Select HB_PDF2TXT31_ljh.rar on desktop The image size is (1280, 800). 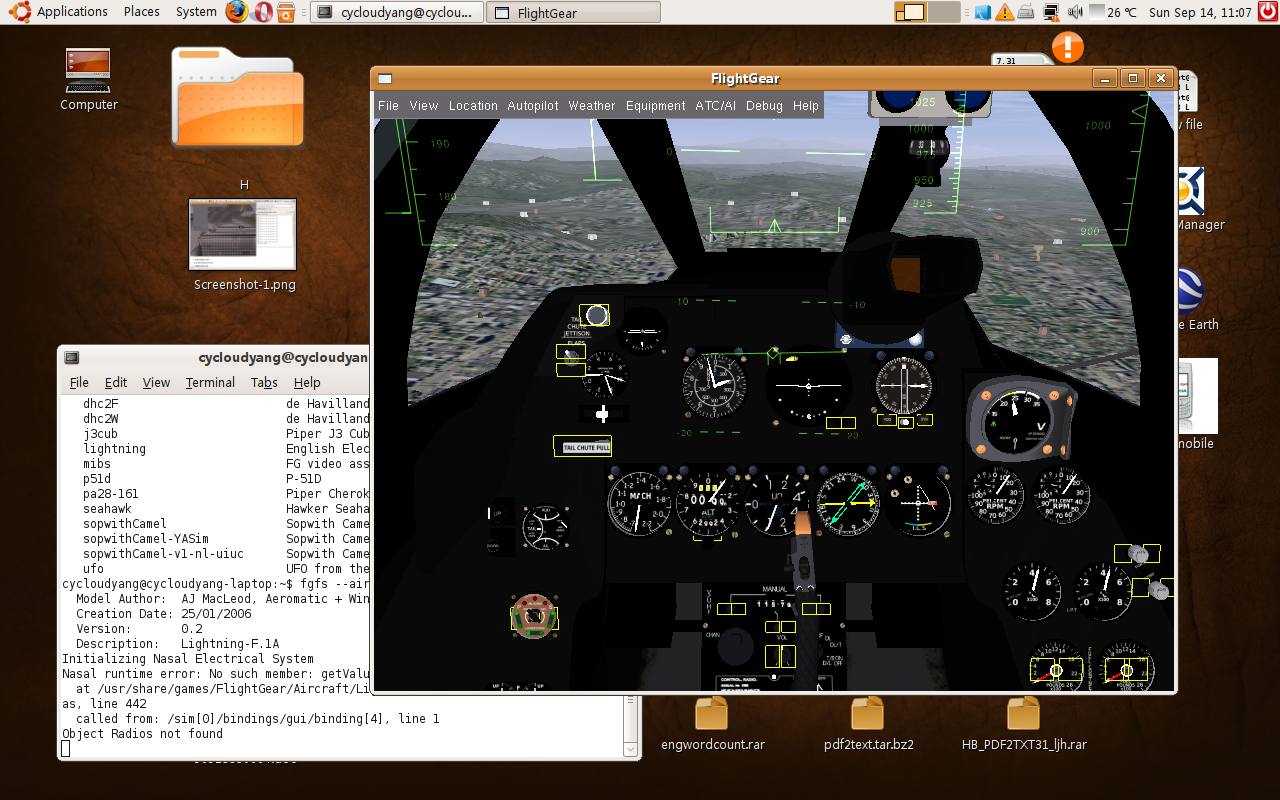pos(1024,722)
